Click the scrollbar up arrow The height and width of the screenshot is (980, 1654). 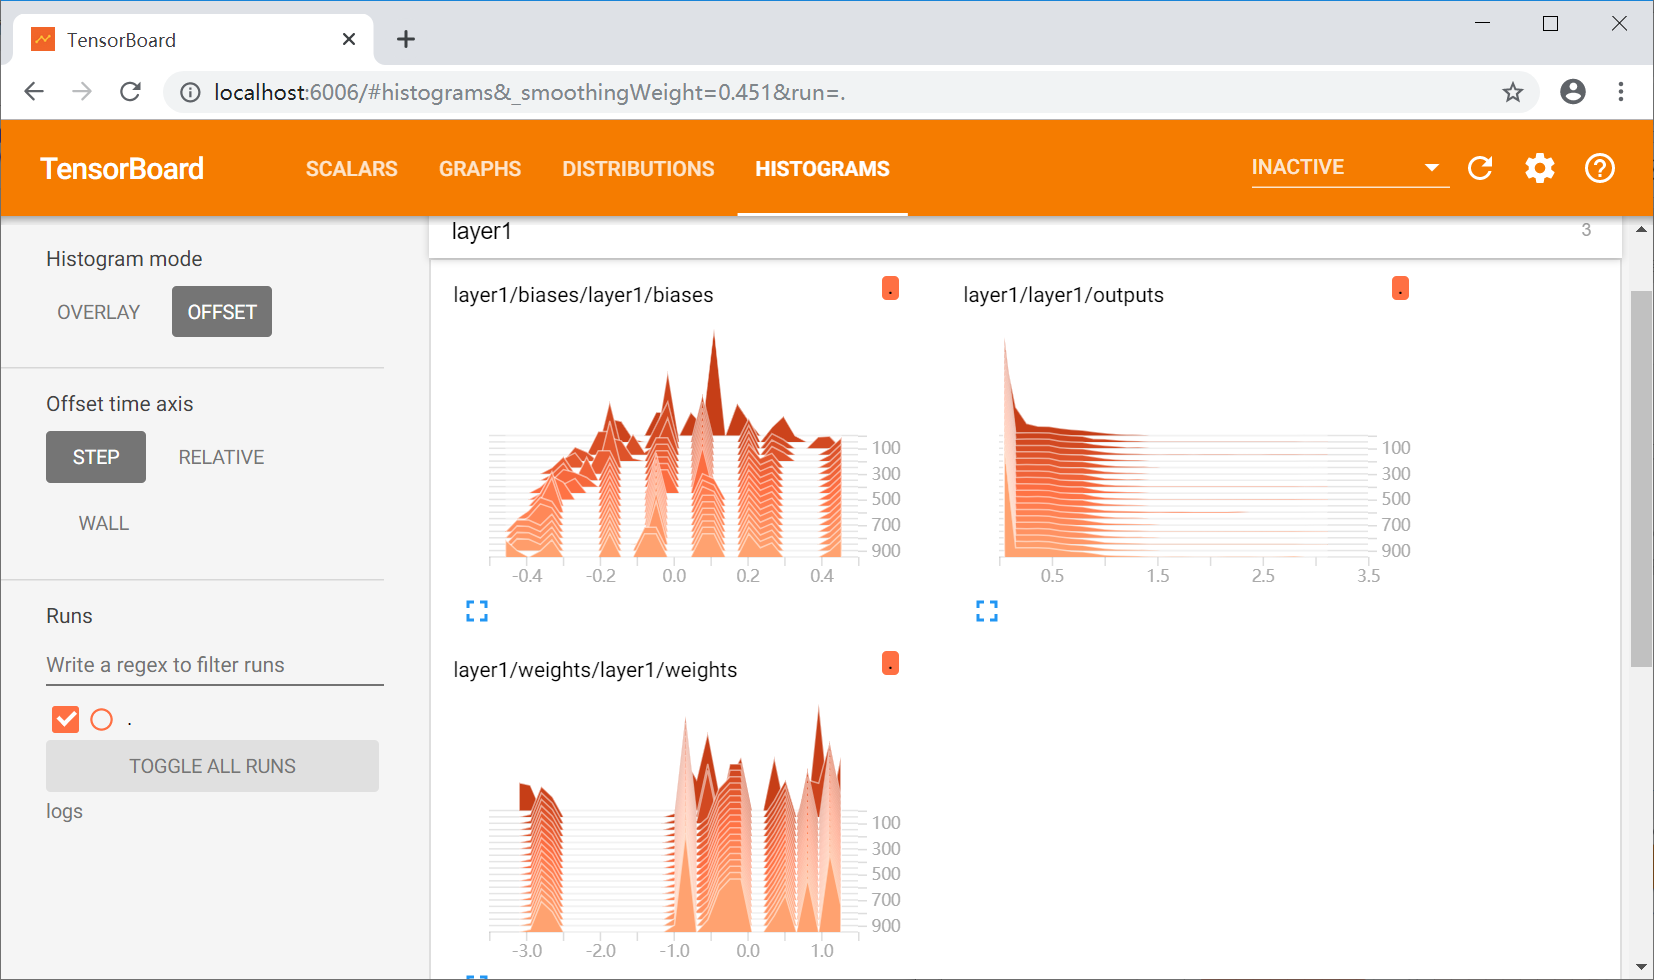tap(1641, 229)
